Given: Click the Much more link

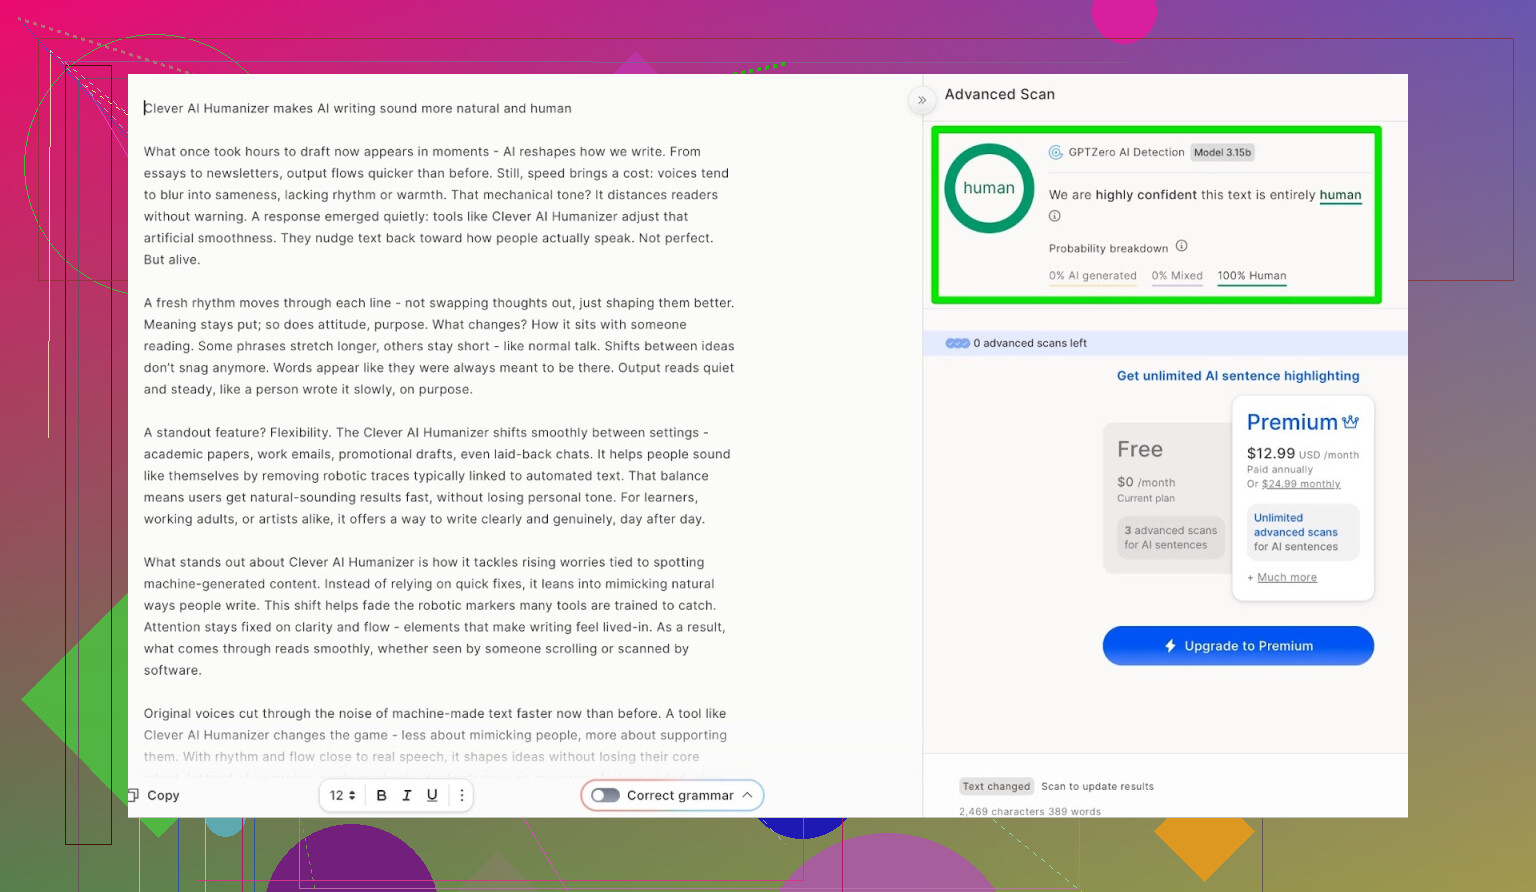Looking at the screenshot, I should [1286, 578].
